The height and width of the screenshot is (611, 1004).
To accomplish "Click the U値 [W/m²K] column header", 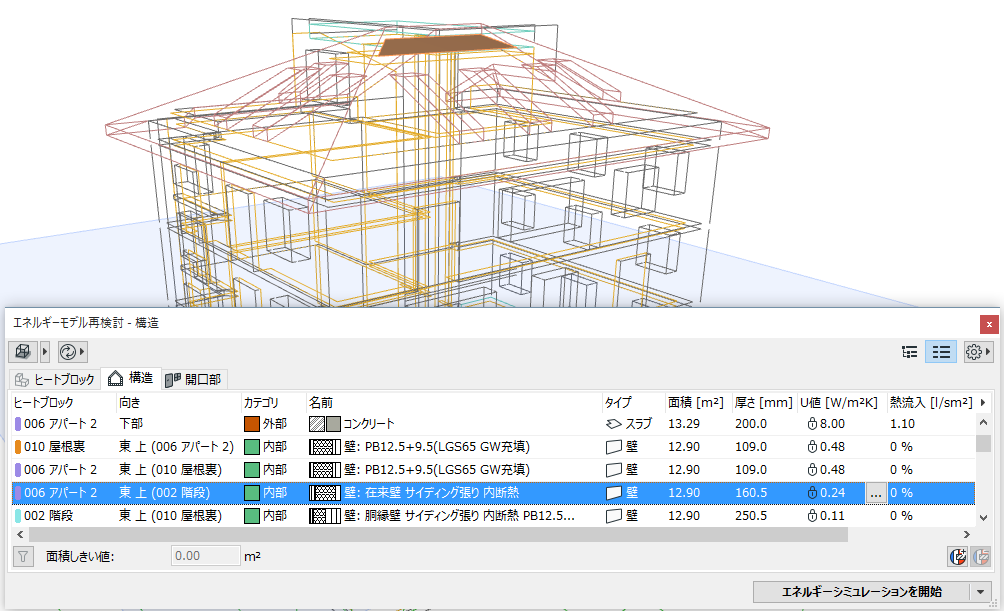I will (x=841, y=403).
